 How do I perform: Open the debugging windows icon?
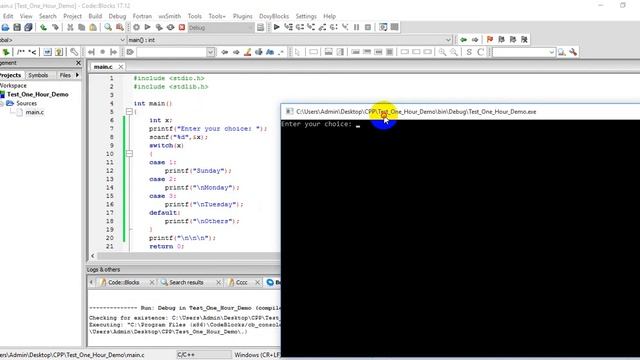coord(383,27)
